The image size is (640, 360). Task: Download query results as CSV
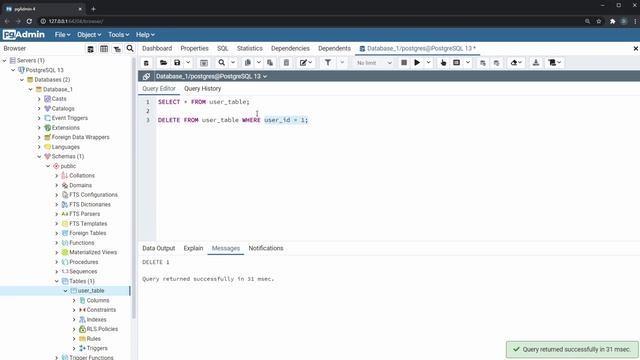coord(536,63)
